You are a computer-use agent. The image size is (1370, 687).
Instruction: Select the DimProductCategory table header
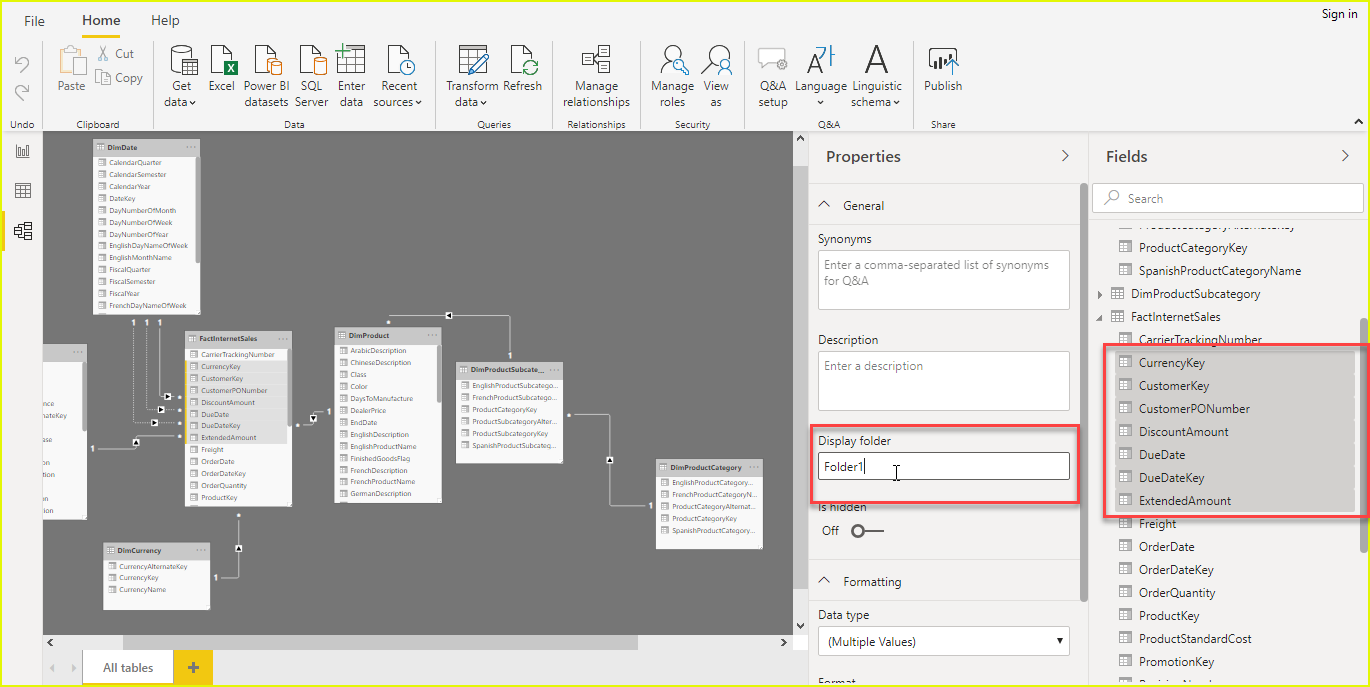point(709,467)
